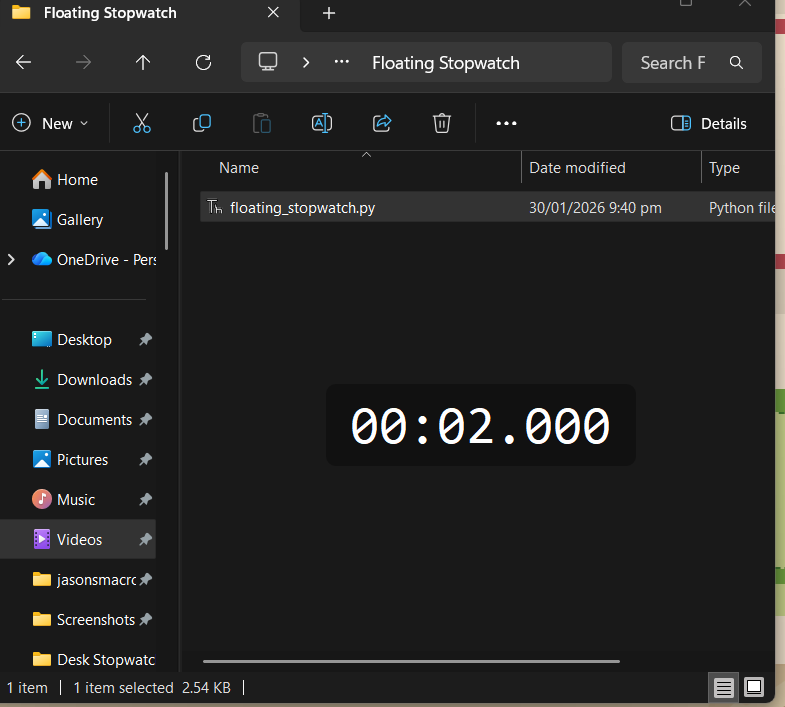Open the See more ellipsis menu
This screenshot has height=707, width=785.
[x=506, y=123]
